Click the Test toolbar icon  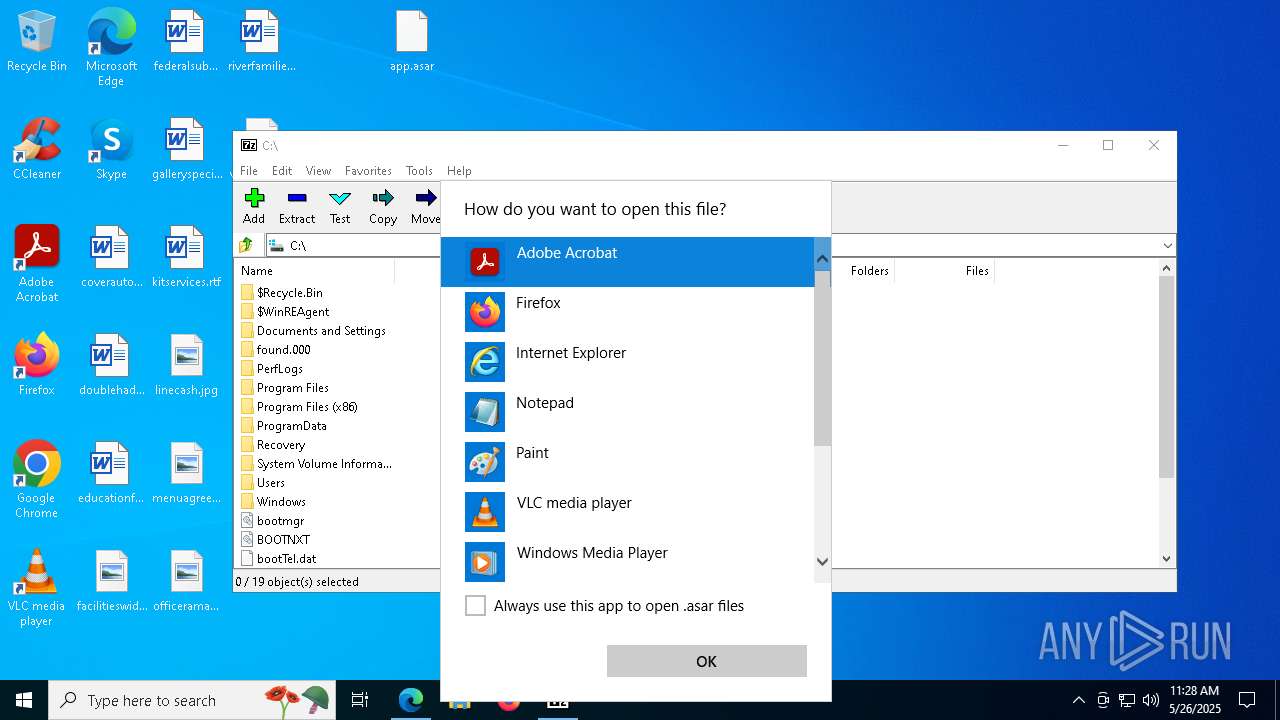point(340,206)
